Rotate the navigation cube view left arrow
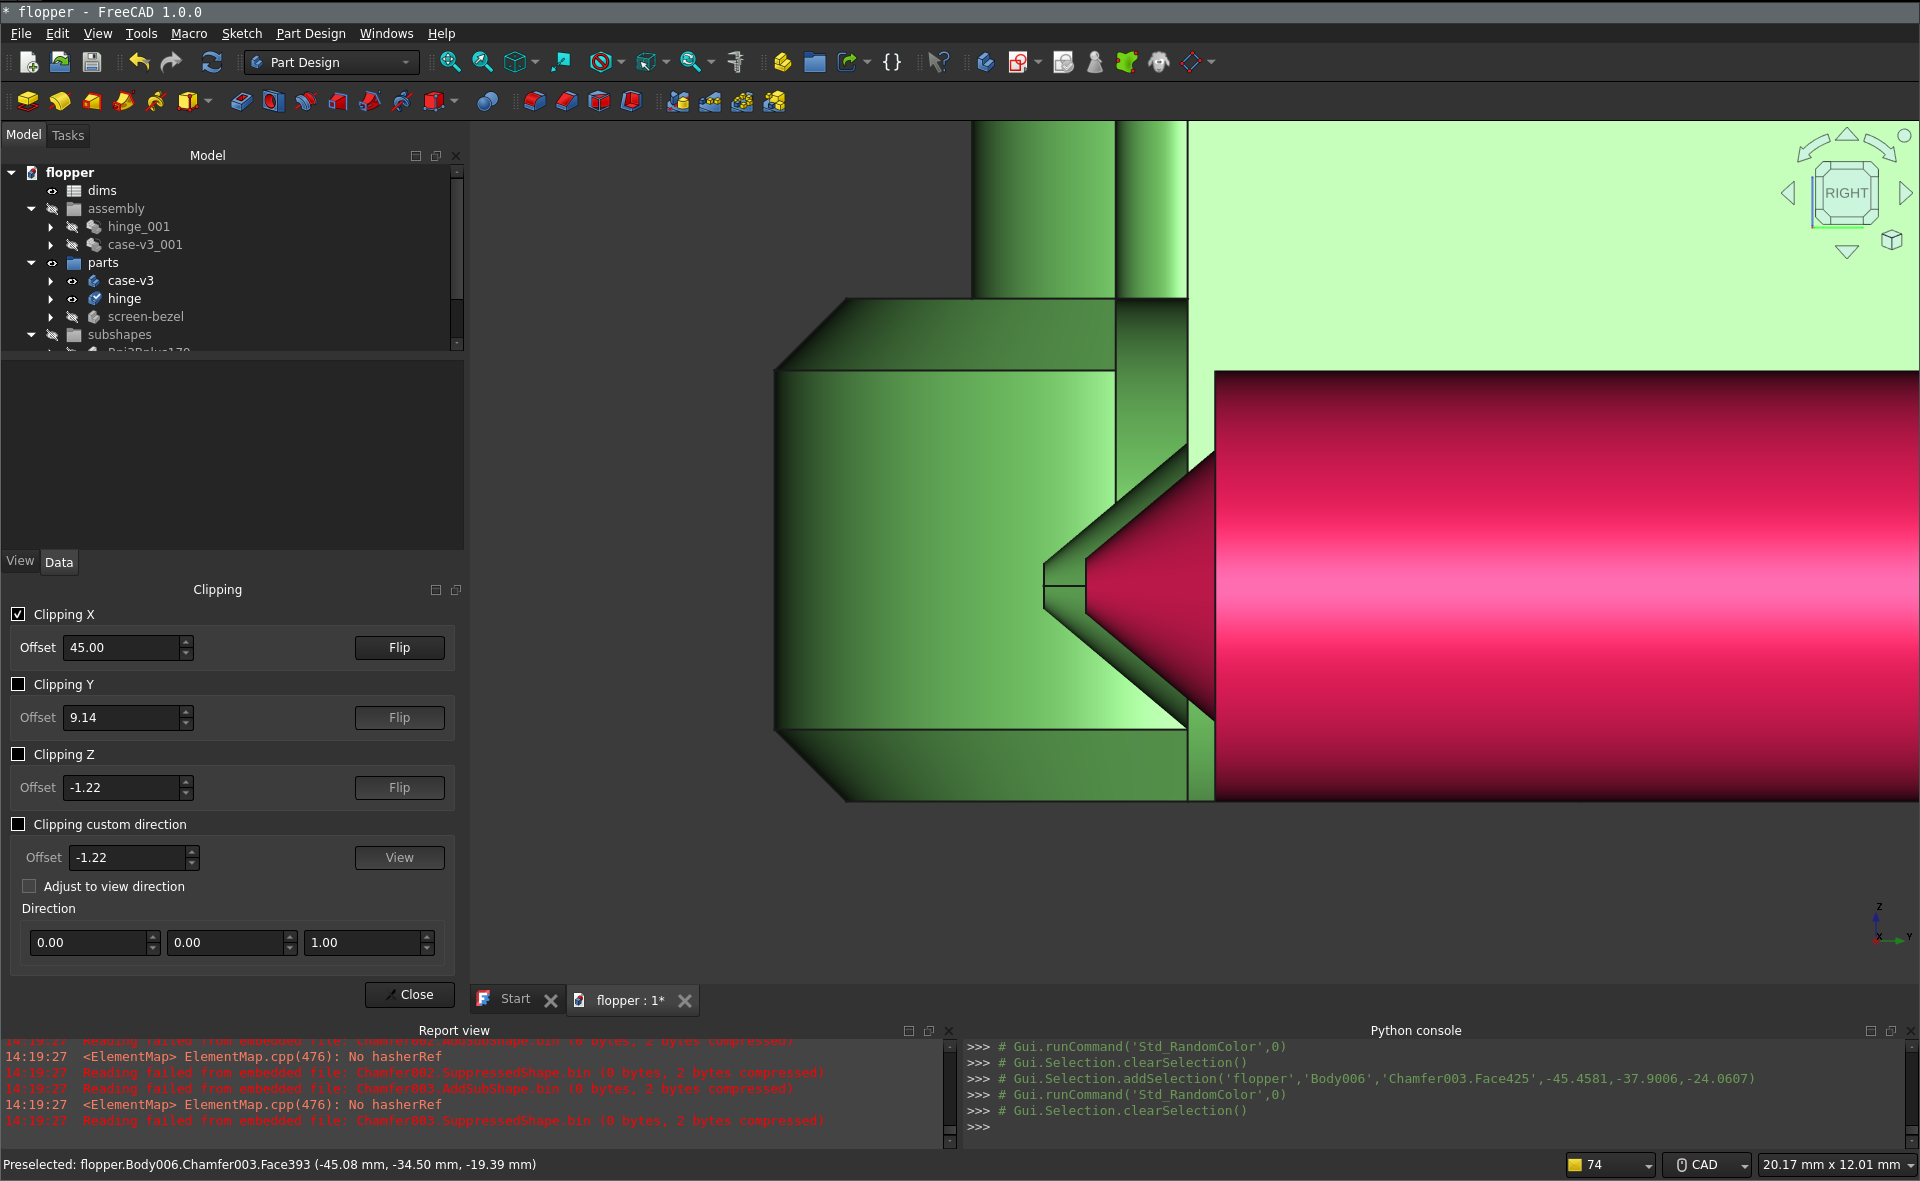1920x1181 pixels. click(x=1788, y=193)
